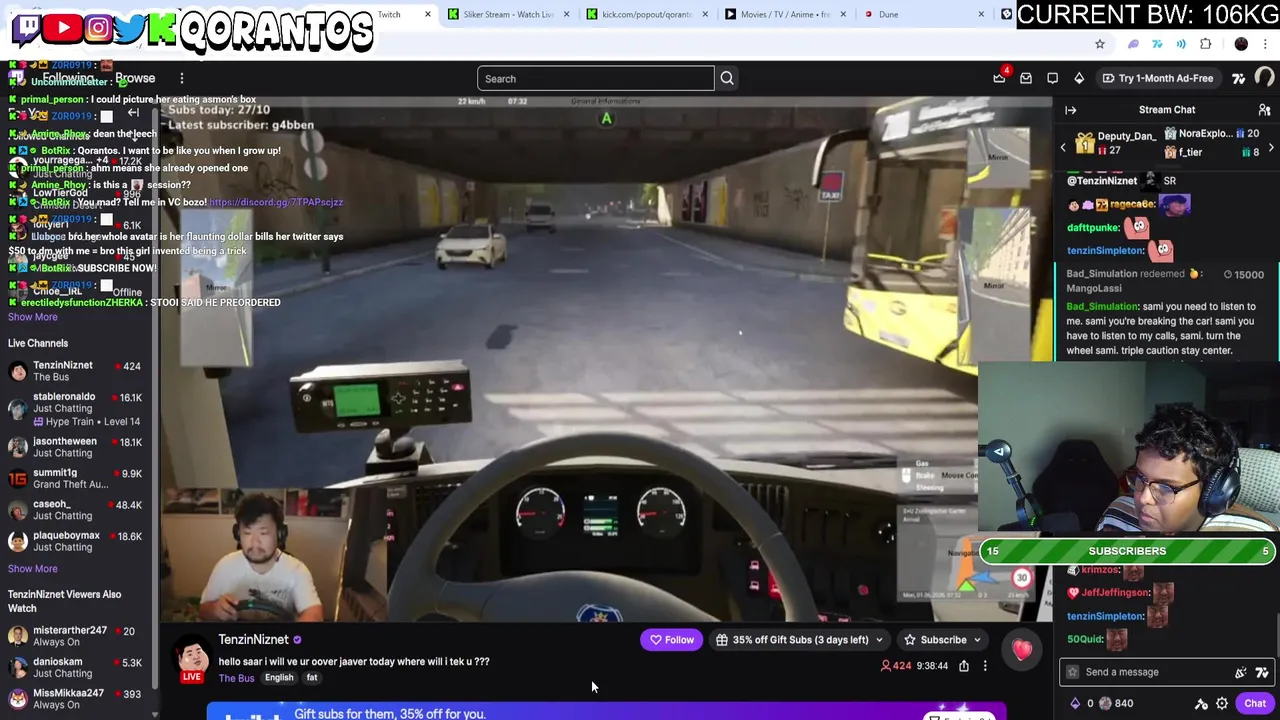Click the stream video player
Screen dimensions: 1280x720
pyautogui.click(x=606, y=358)
